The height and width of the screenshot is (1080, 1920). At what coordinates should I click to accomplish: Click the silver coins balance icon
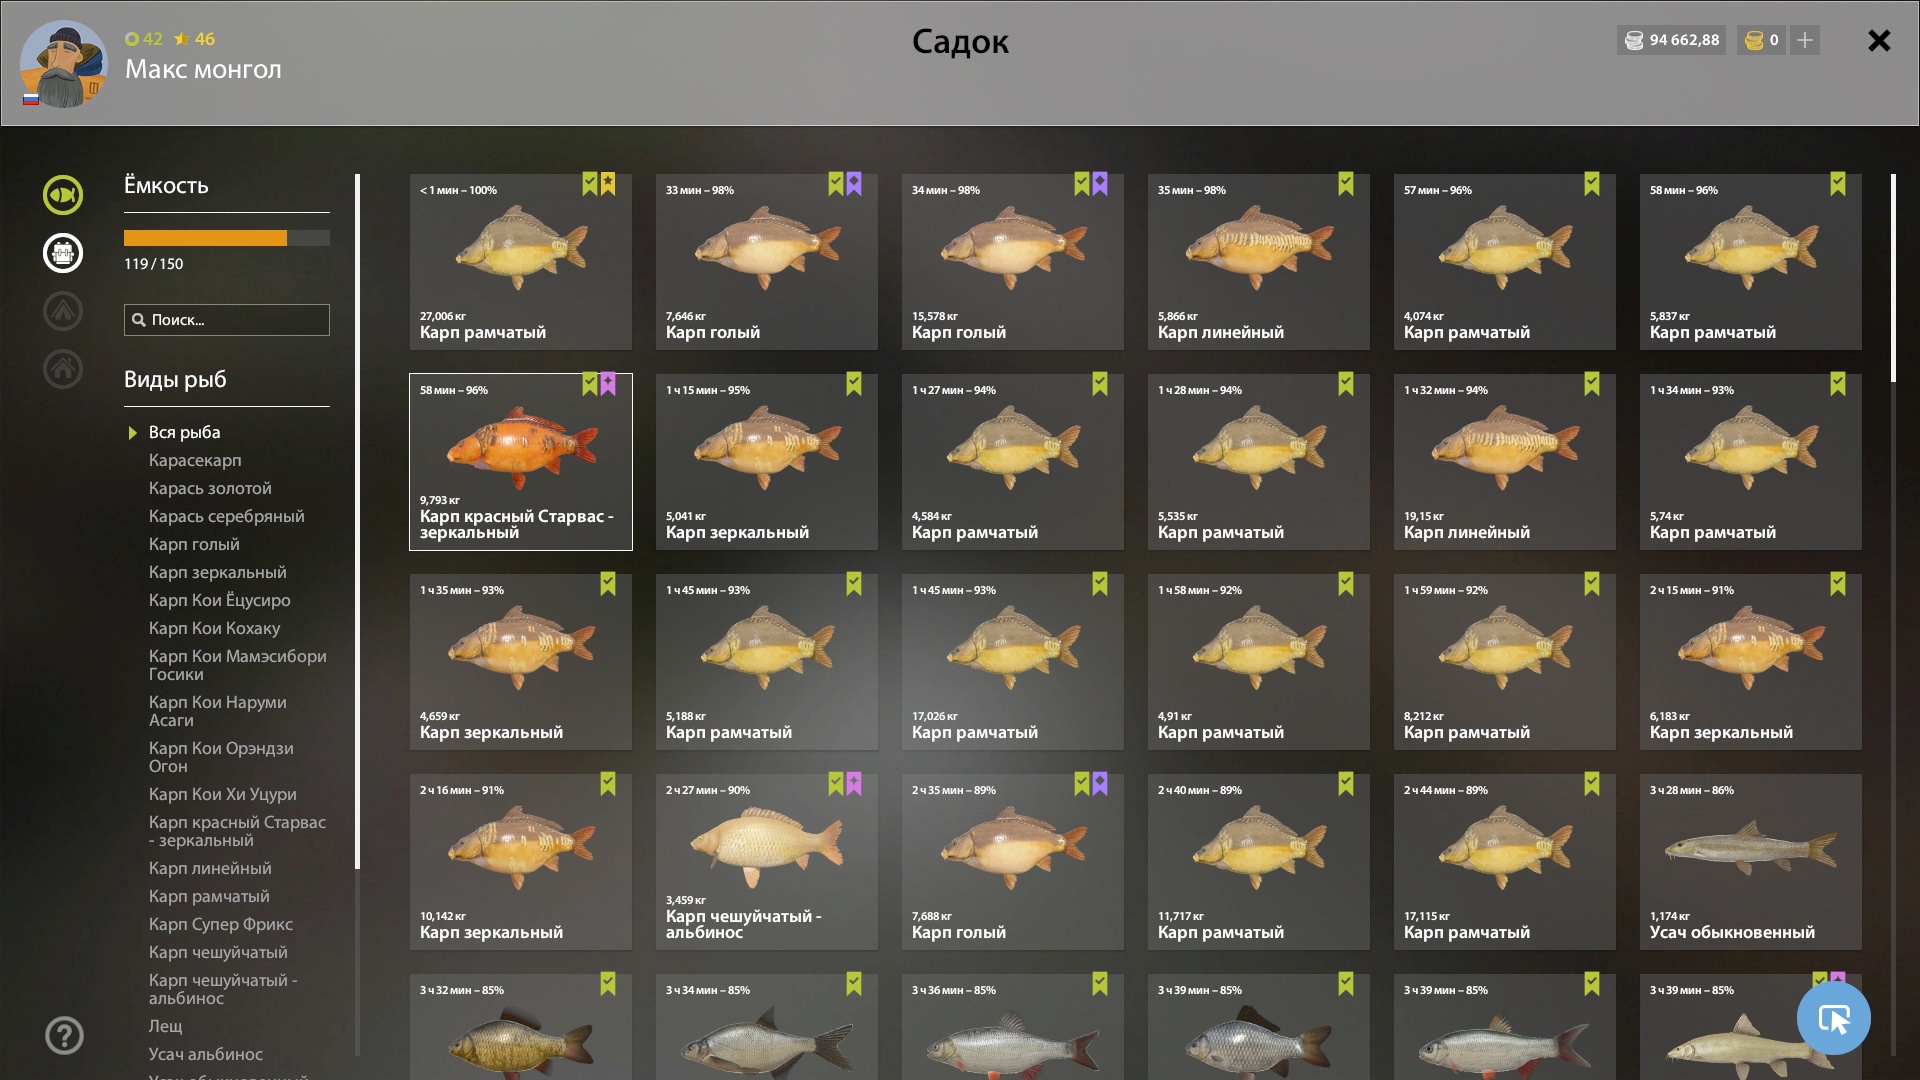[x=1634, y=40]
